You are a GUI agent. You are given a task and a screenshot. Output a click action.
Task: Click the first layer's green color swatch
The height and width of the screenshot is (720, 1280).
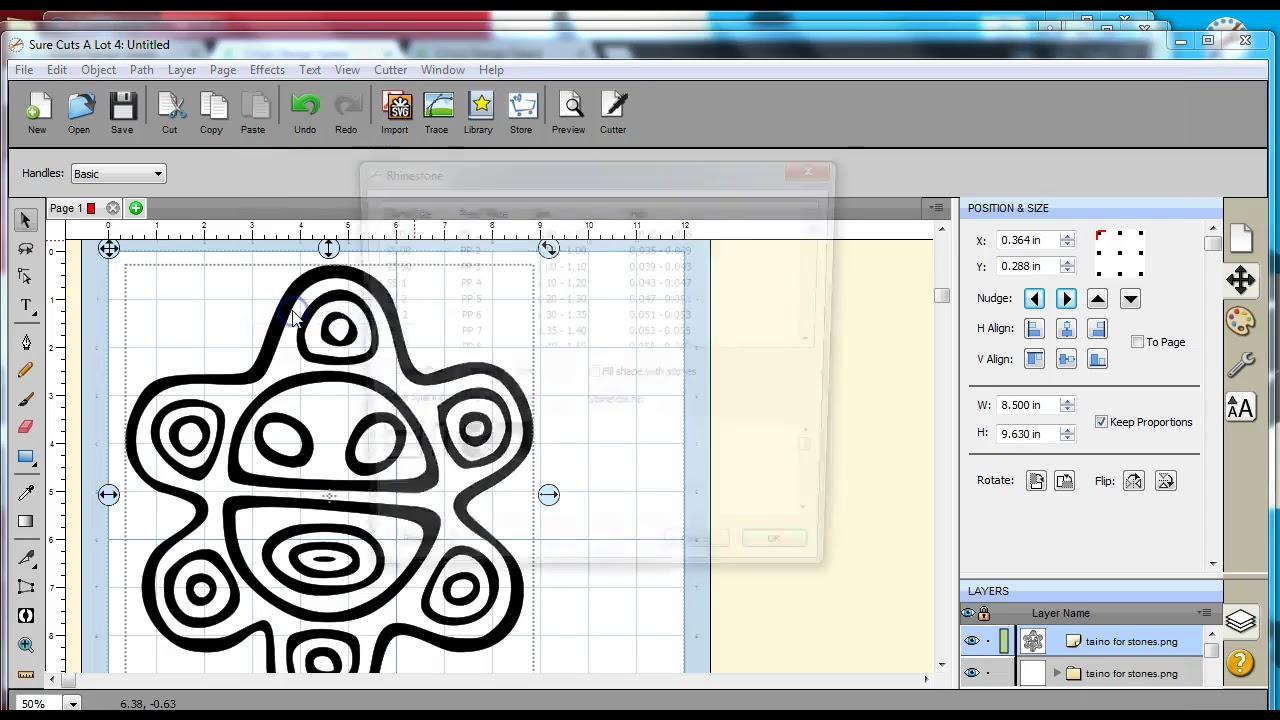(1004, 642)
